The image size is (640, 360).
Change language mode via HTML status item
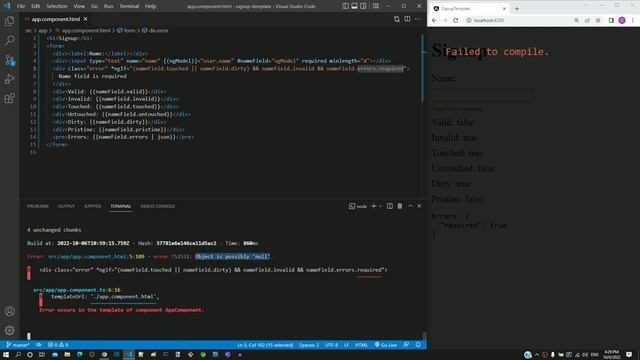coord(361,345)
